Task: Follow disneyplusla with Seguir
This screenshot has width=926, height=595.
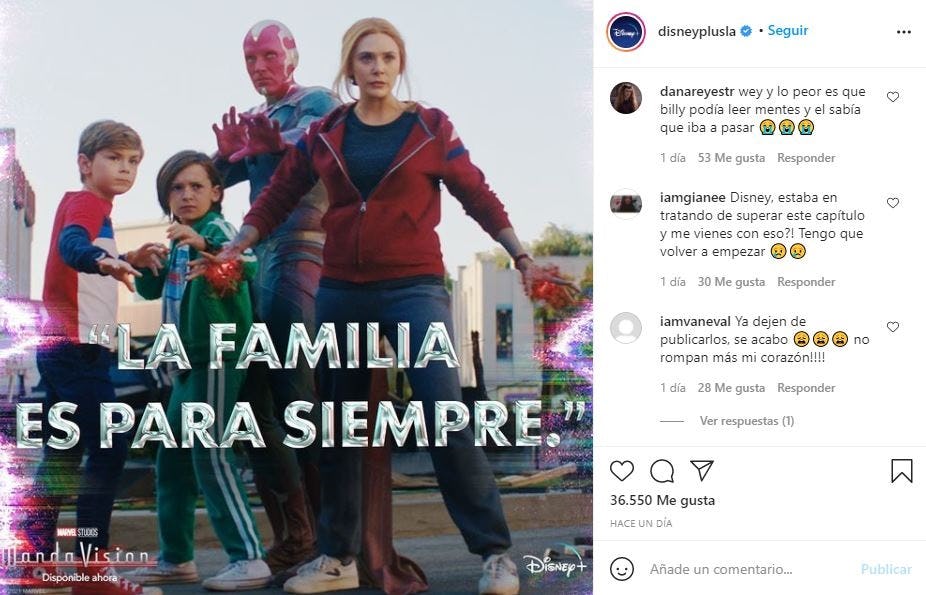Action: click(x=788, y=31)
